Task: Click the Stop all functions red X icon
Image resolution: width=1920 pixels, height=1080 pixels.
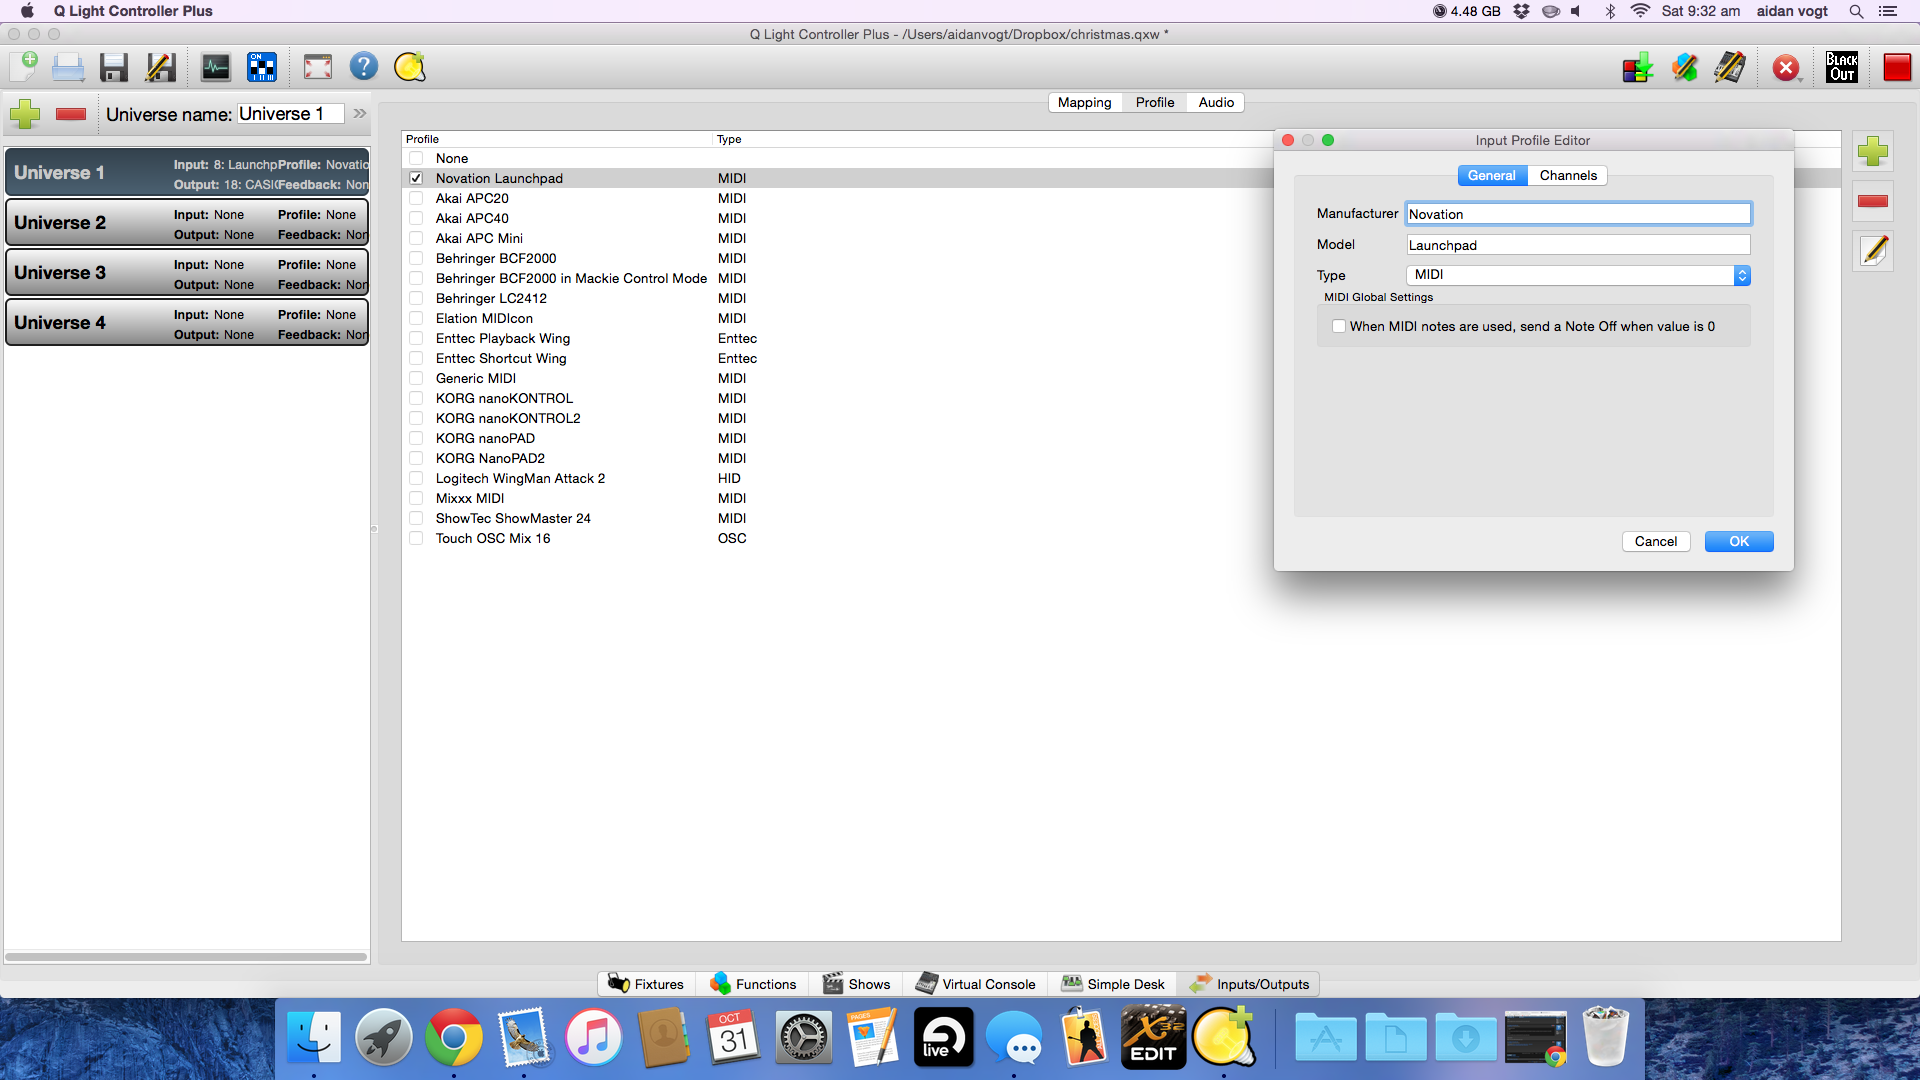Action: [1786, 68]
